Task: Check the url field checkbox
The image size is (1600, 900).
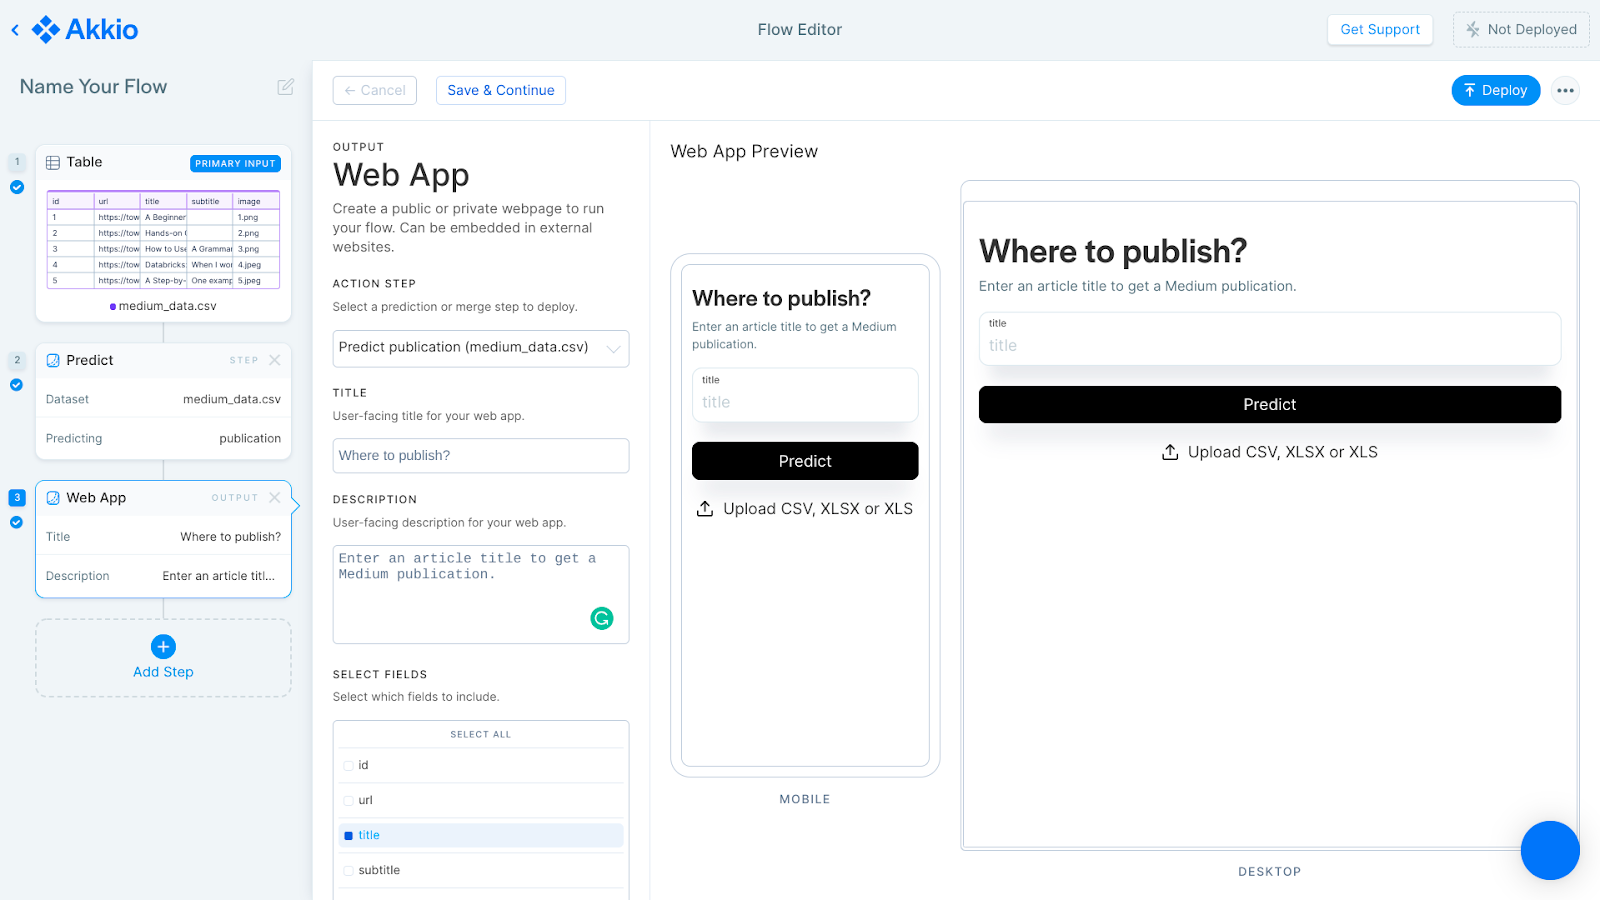Action: coord(347,800)
